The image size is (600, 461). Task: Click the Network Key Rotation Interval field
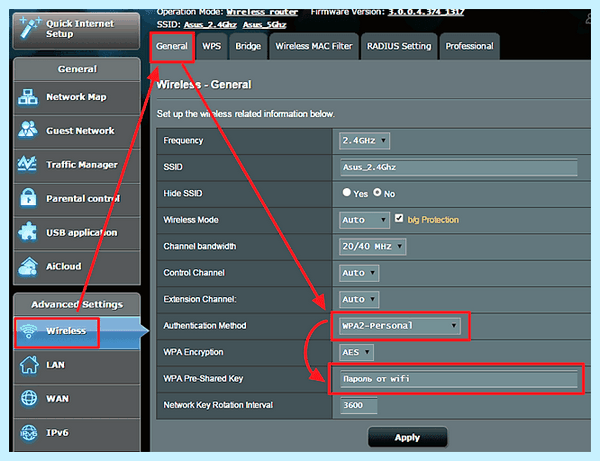(x=359, y=406)
